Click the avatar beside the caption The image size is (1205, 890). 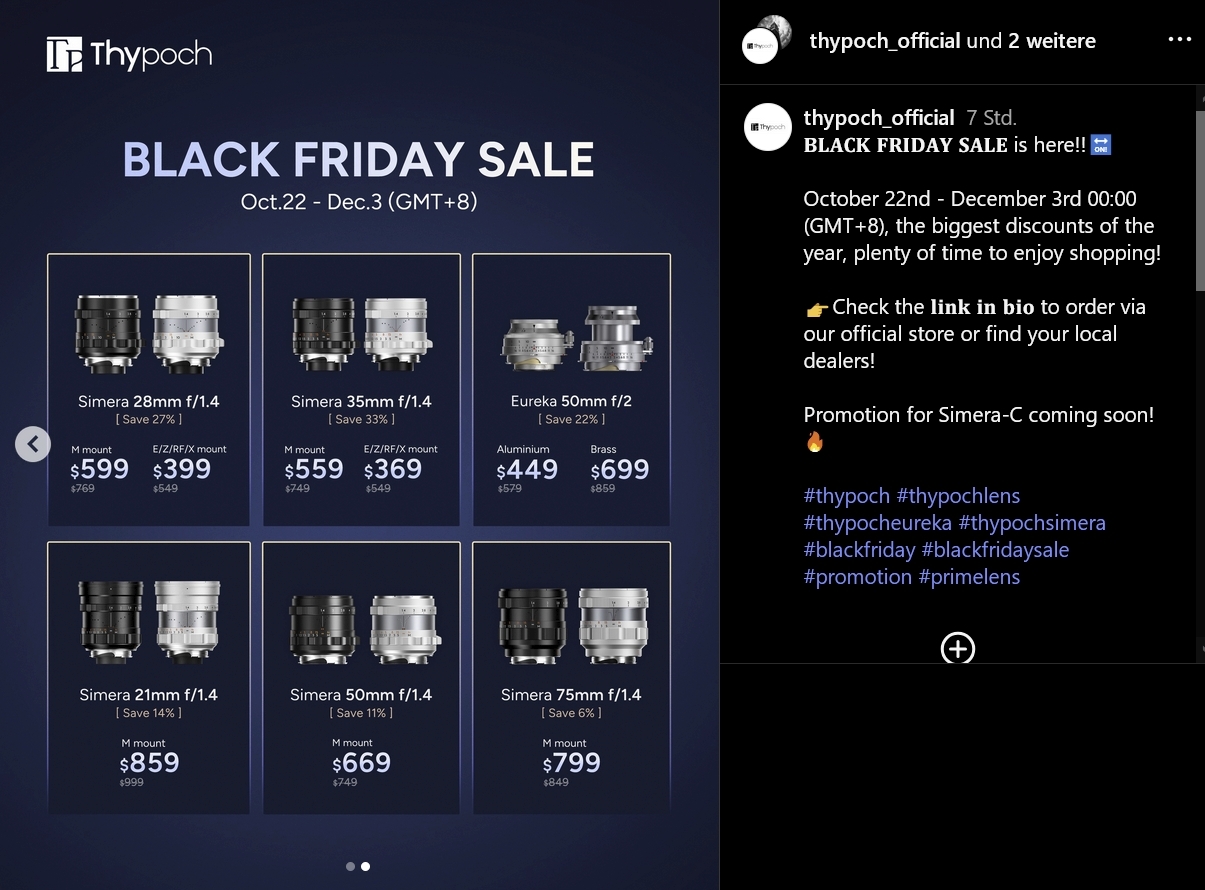click(768, 127)
